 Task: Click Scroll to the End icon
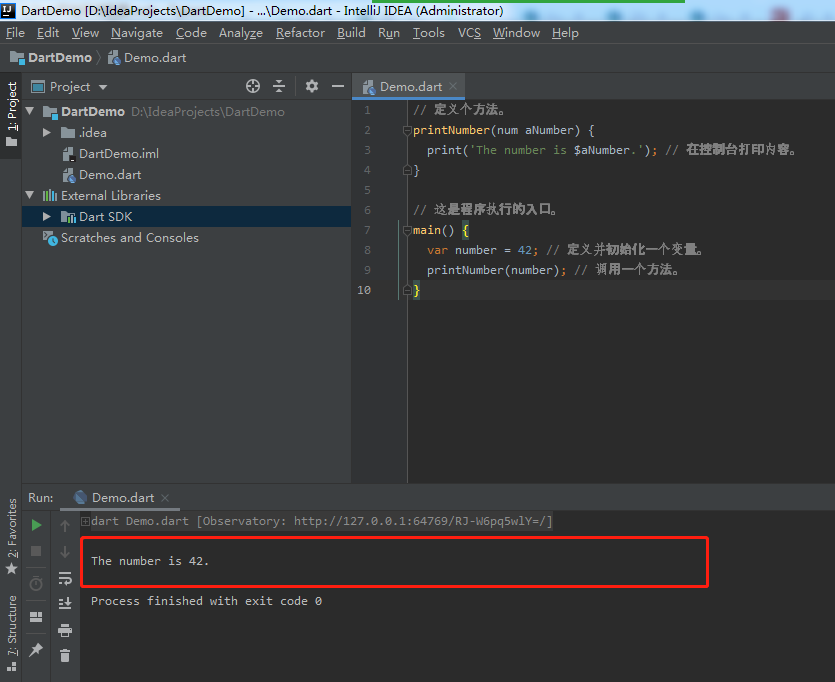click(x=65, y=603)
